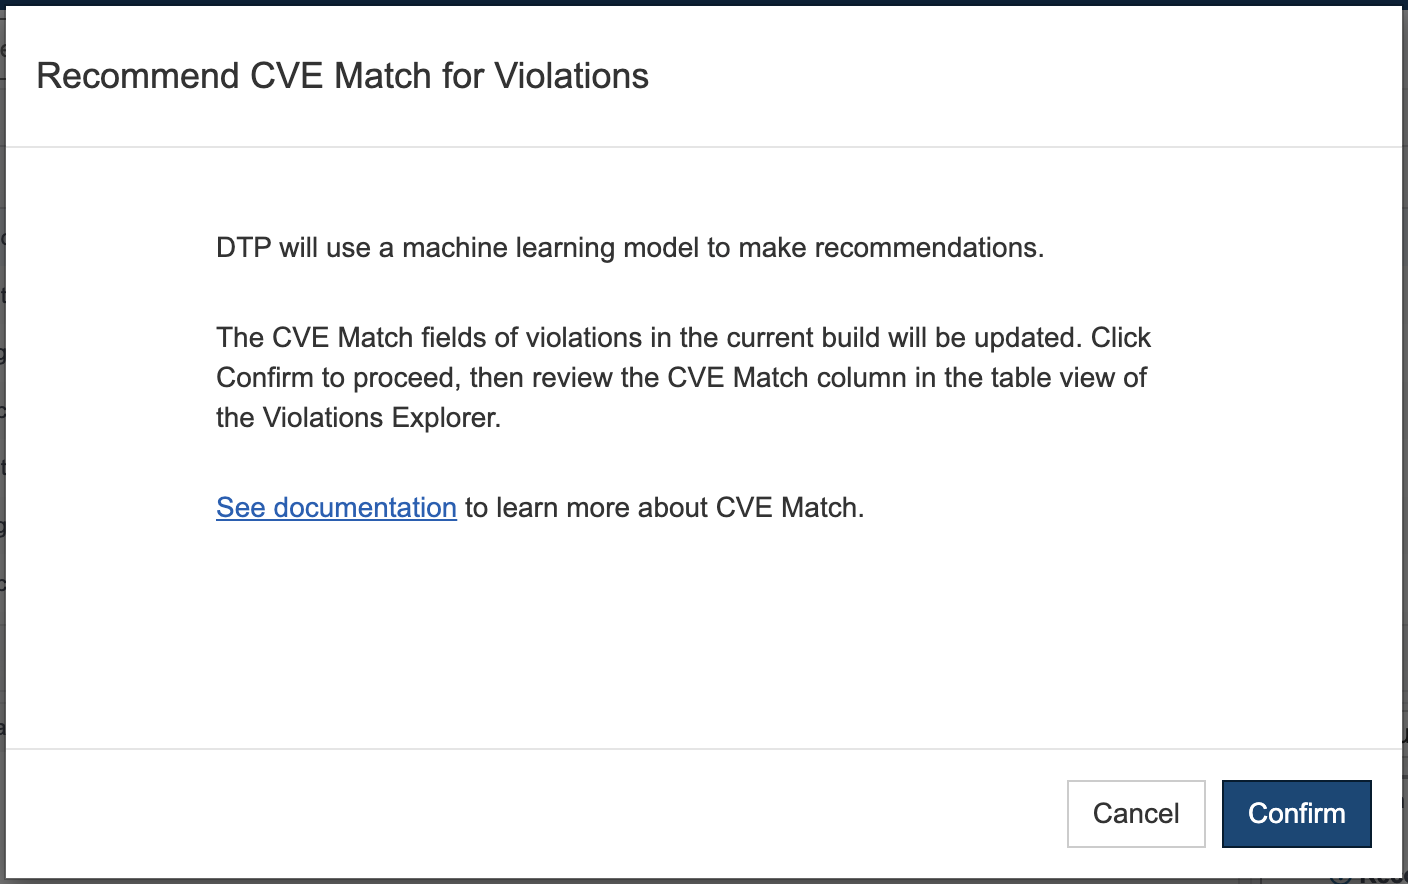Viewport: 1408px width, 884px height.
Task: Click the word DTP in the first sentence
Action: [244, 247]
